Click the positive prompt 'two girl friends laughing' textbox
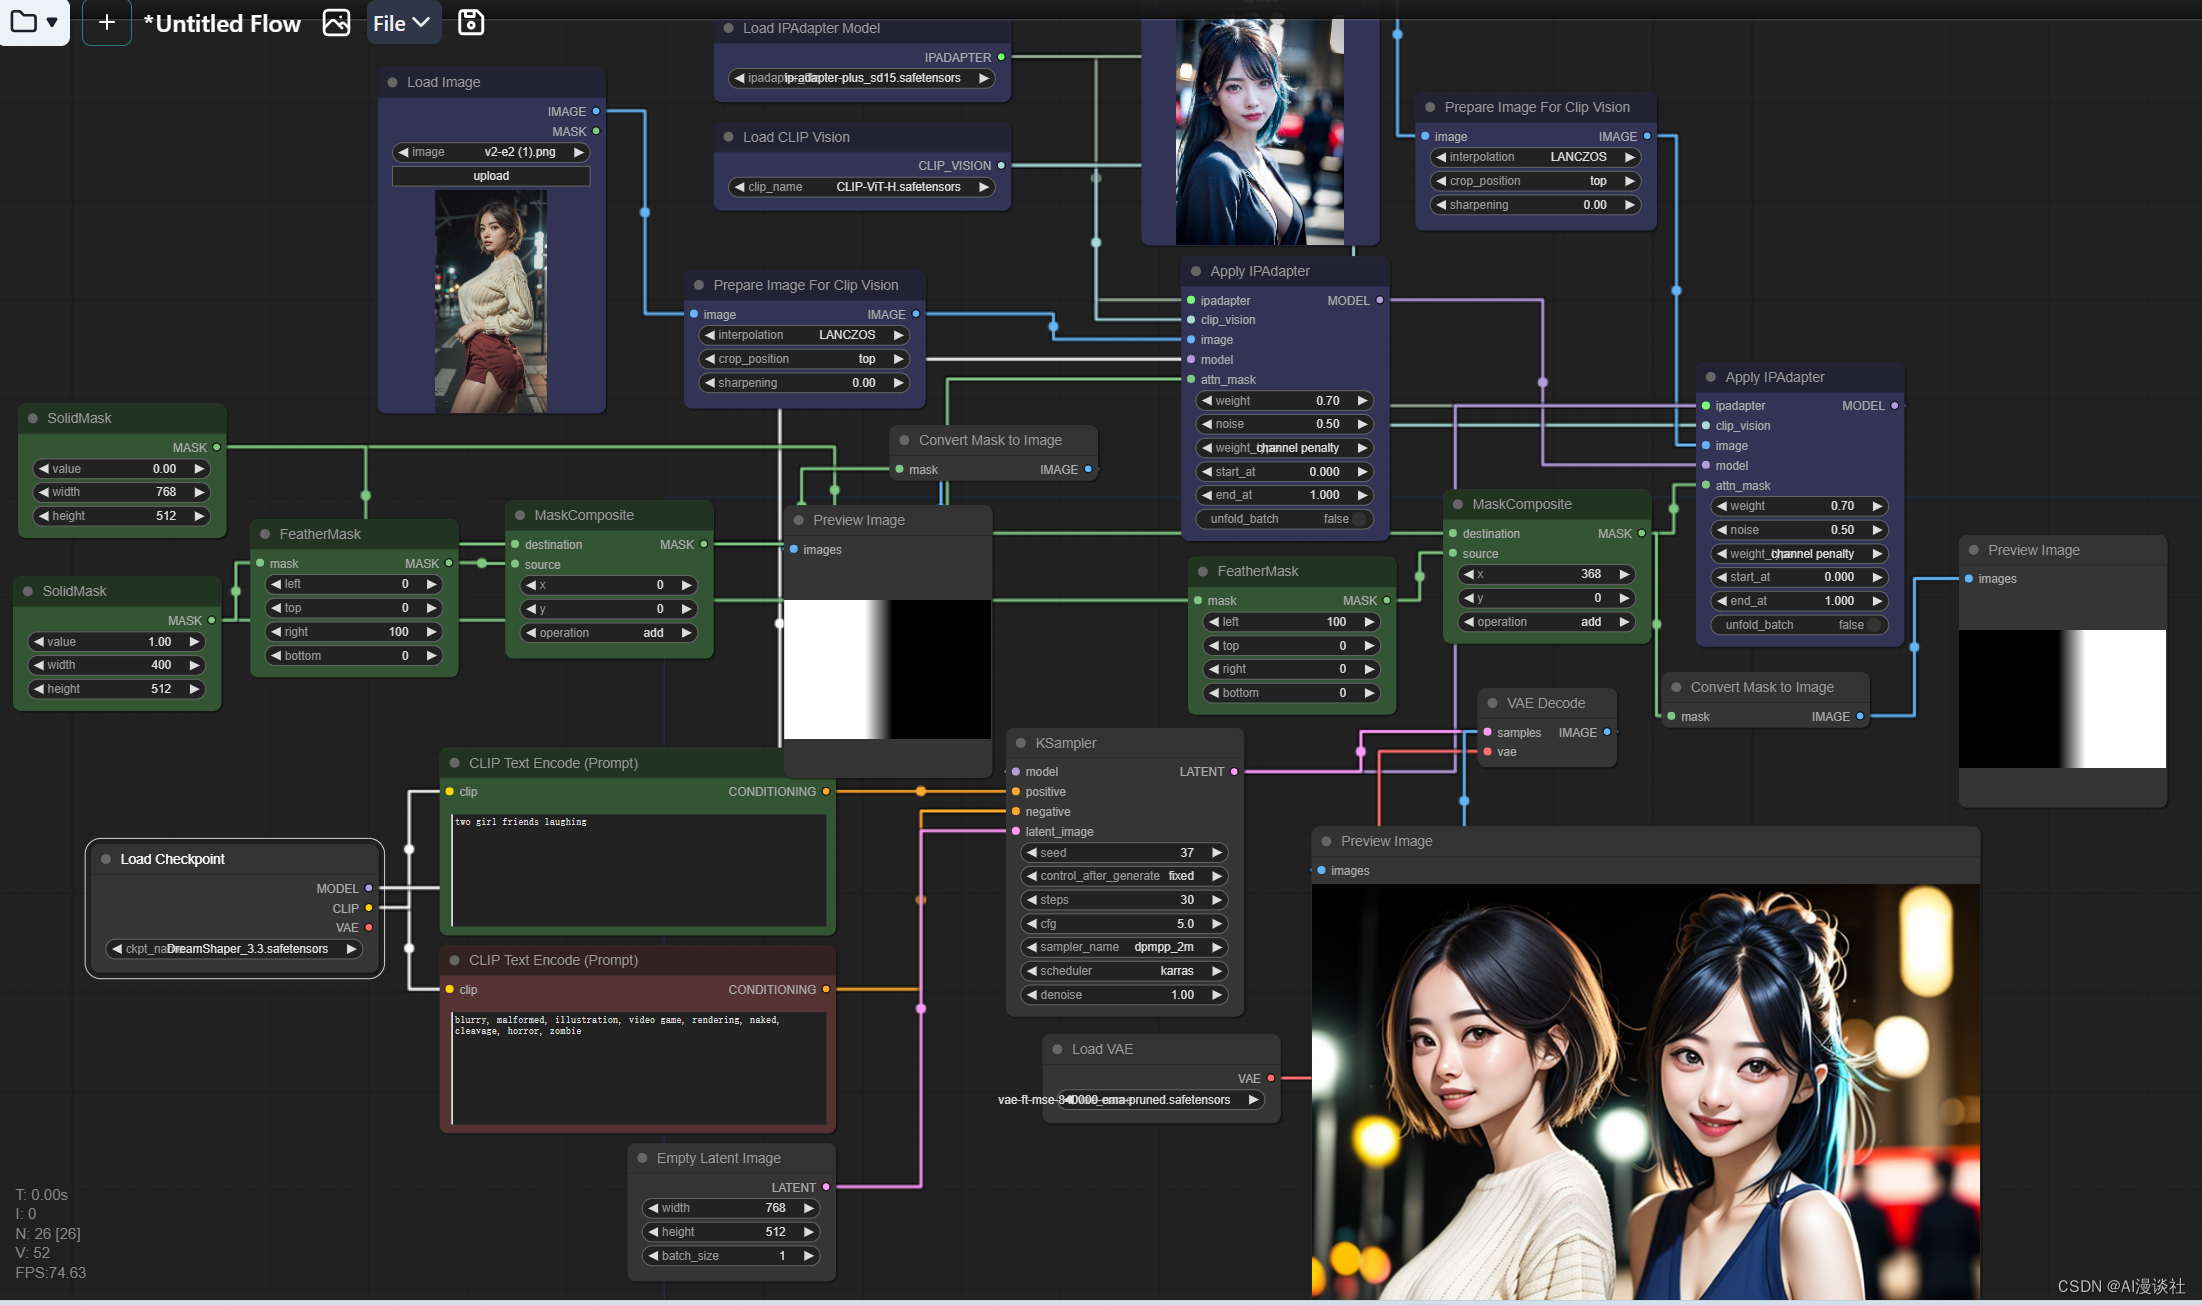 (638, 868)
